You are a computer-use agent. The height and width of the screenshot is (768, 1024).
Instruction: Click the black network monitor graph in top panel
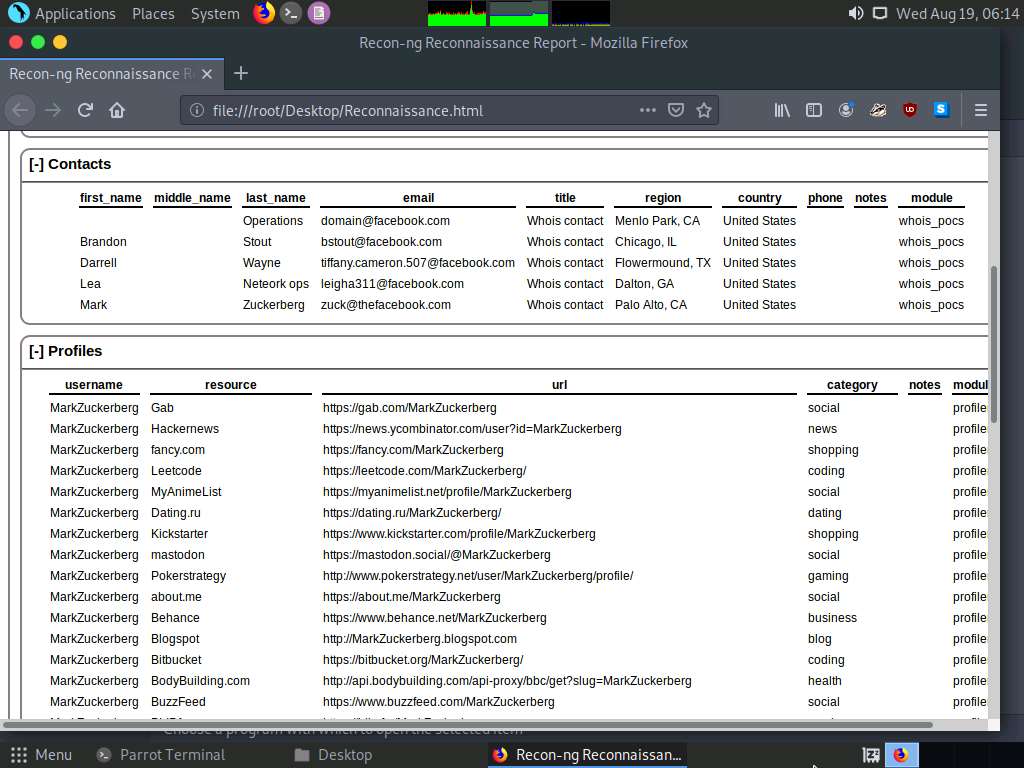(581, 13)
